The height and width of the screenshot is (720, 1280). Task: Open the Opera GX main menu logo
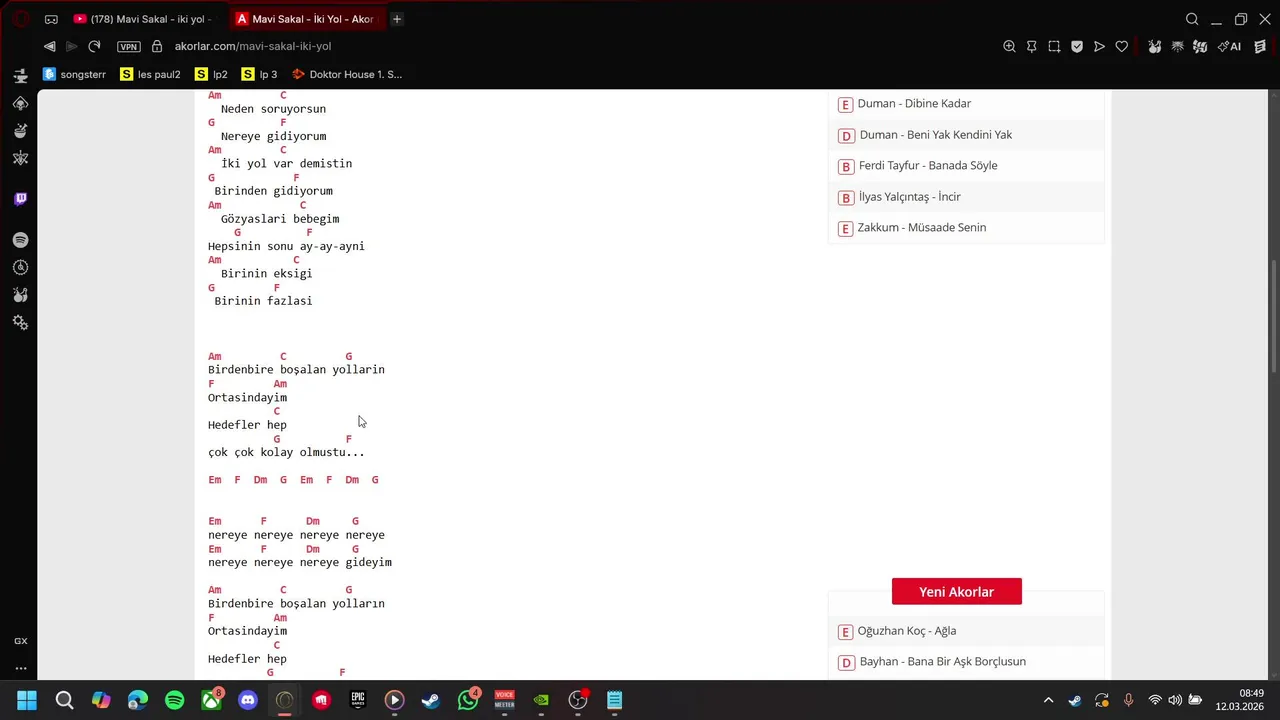[x=20, y=19]
